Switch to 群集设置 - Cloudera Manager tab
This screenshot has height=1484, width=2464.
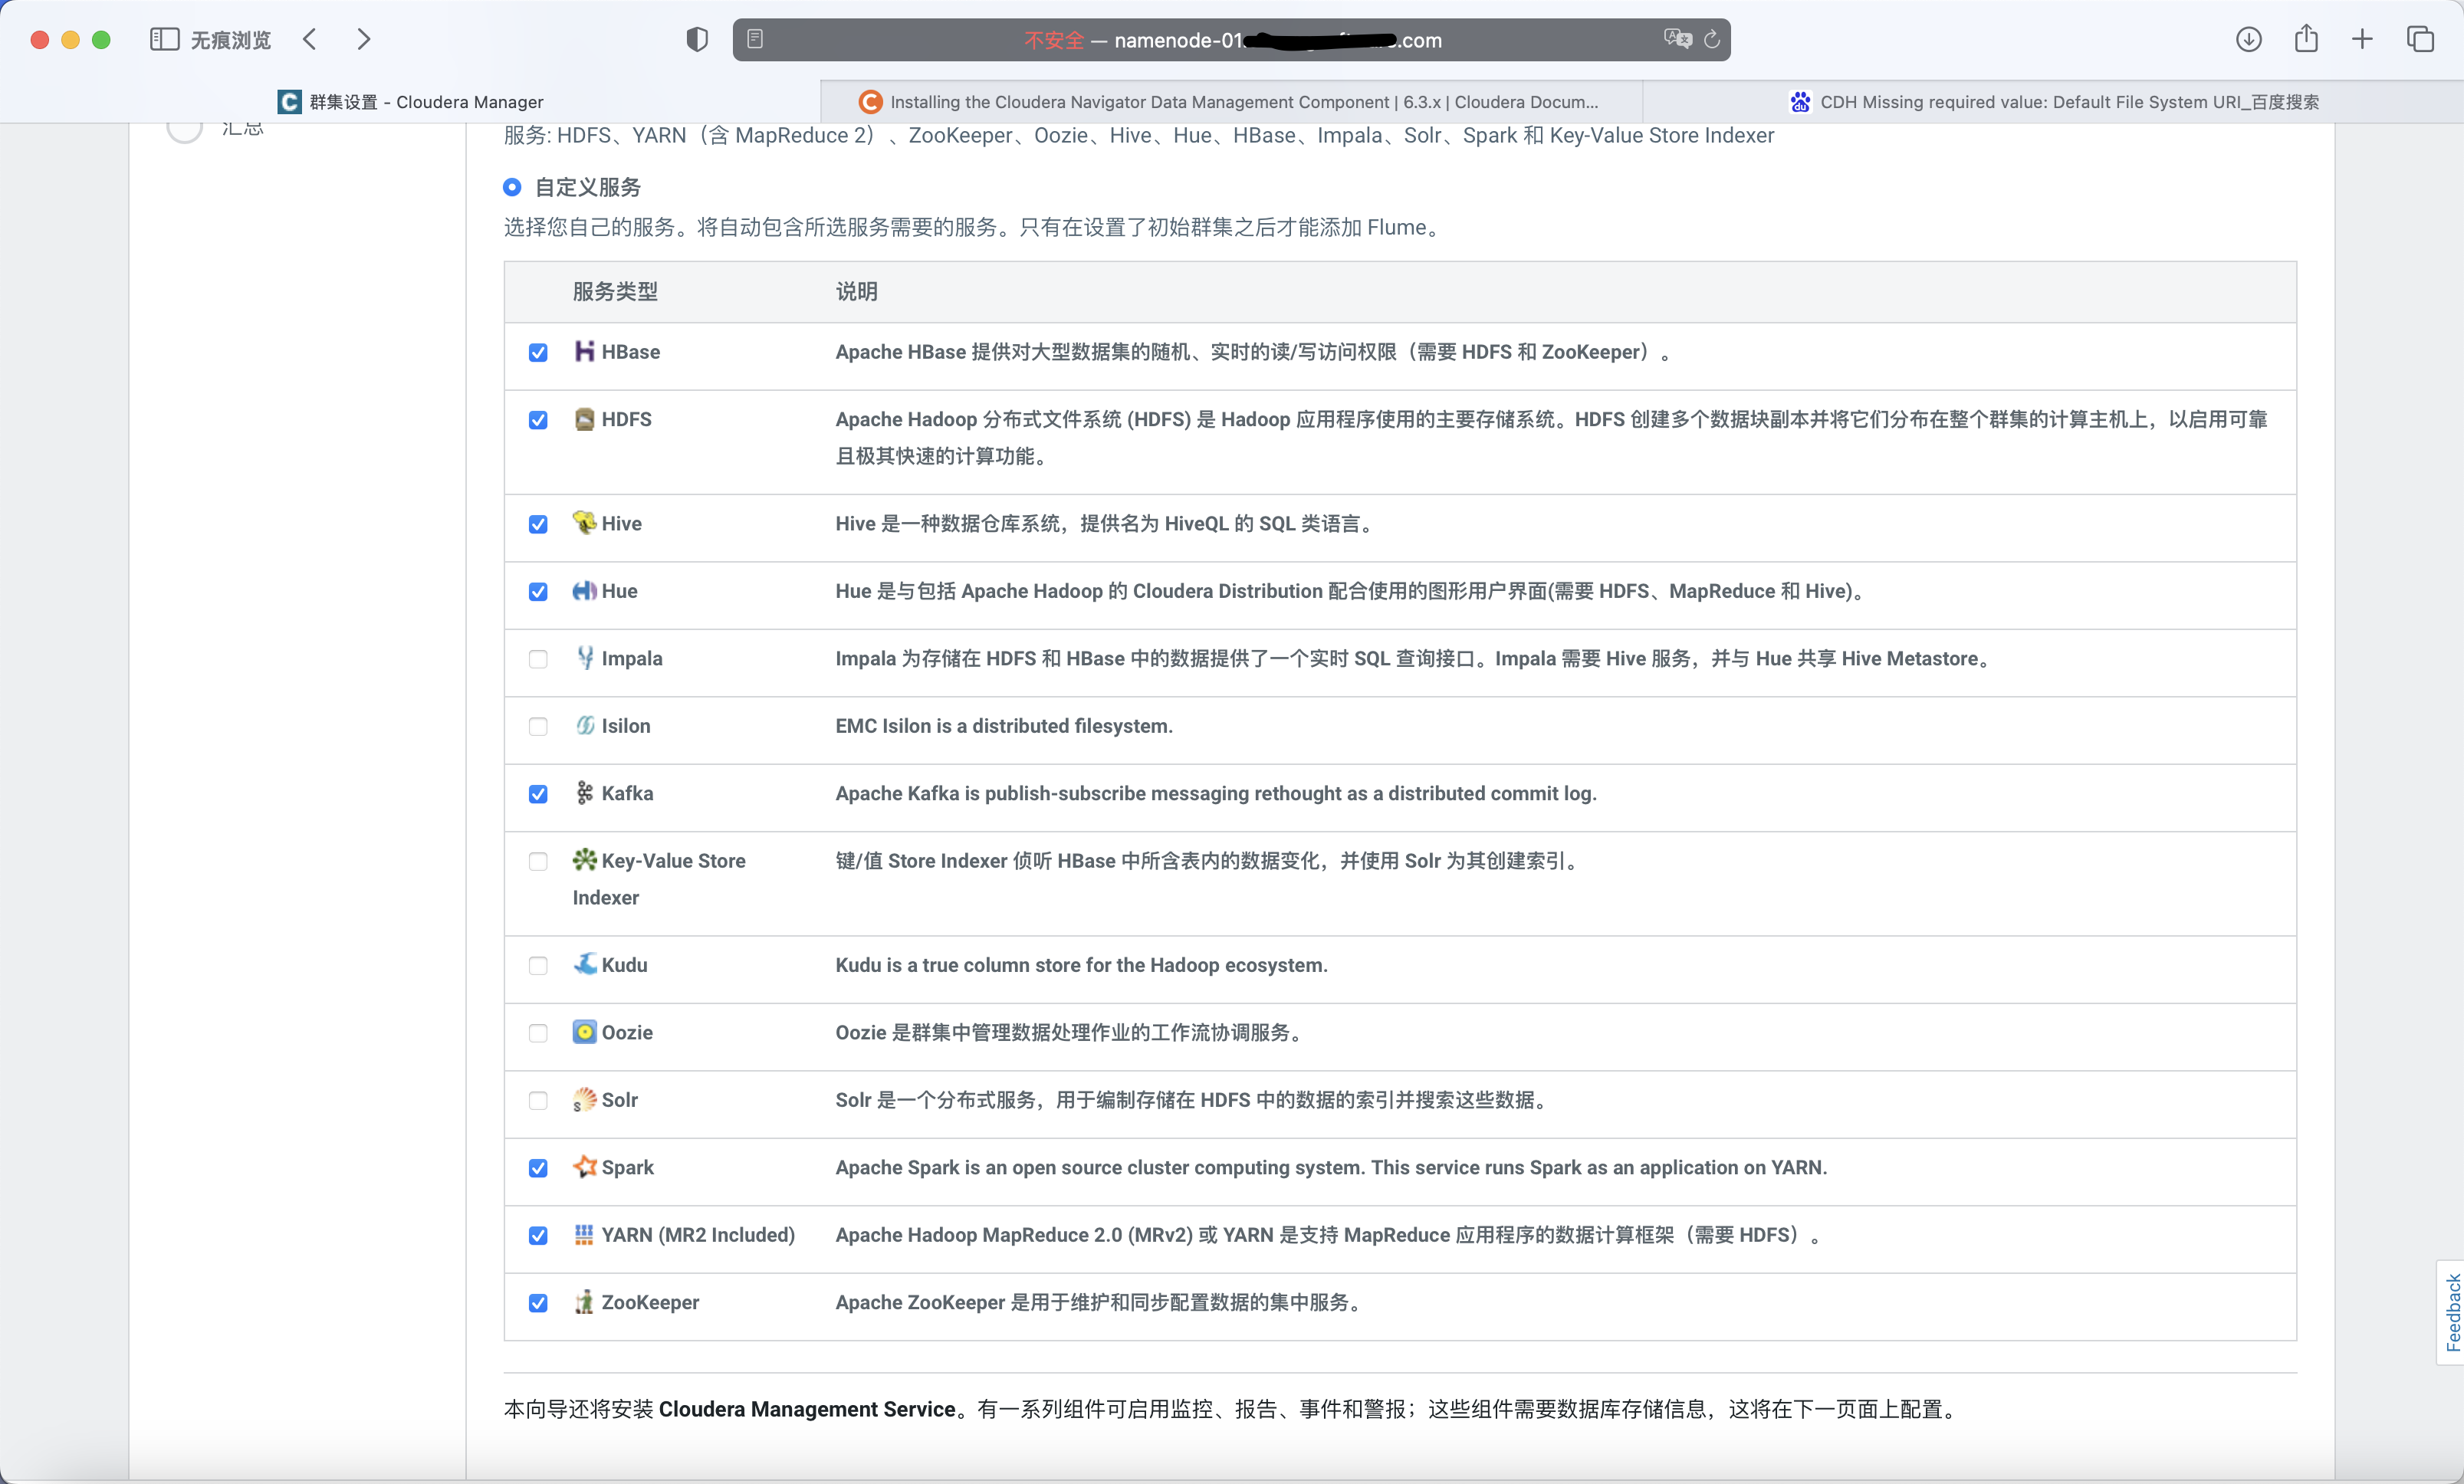point(411,101)
